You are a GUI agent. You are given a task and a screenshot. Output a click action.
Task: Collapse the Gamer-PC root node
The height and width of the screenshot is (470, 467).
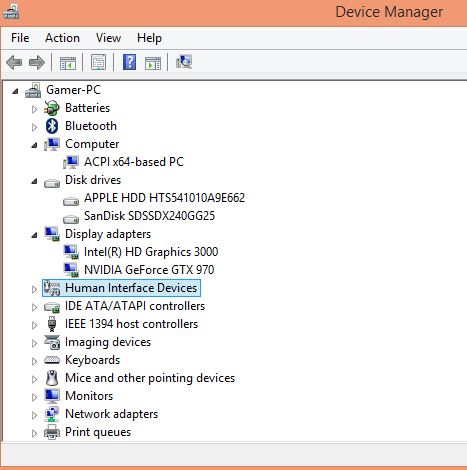point(15,91)
